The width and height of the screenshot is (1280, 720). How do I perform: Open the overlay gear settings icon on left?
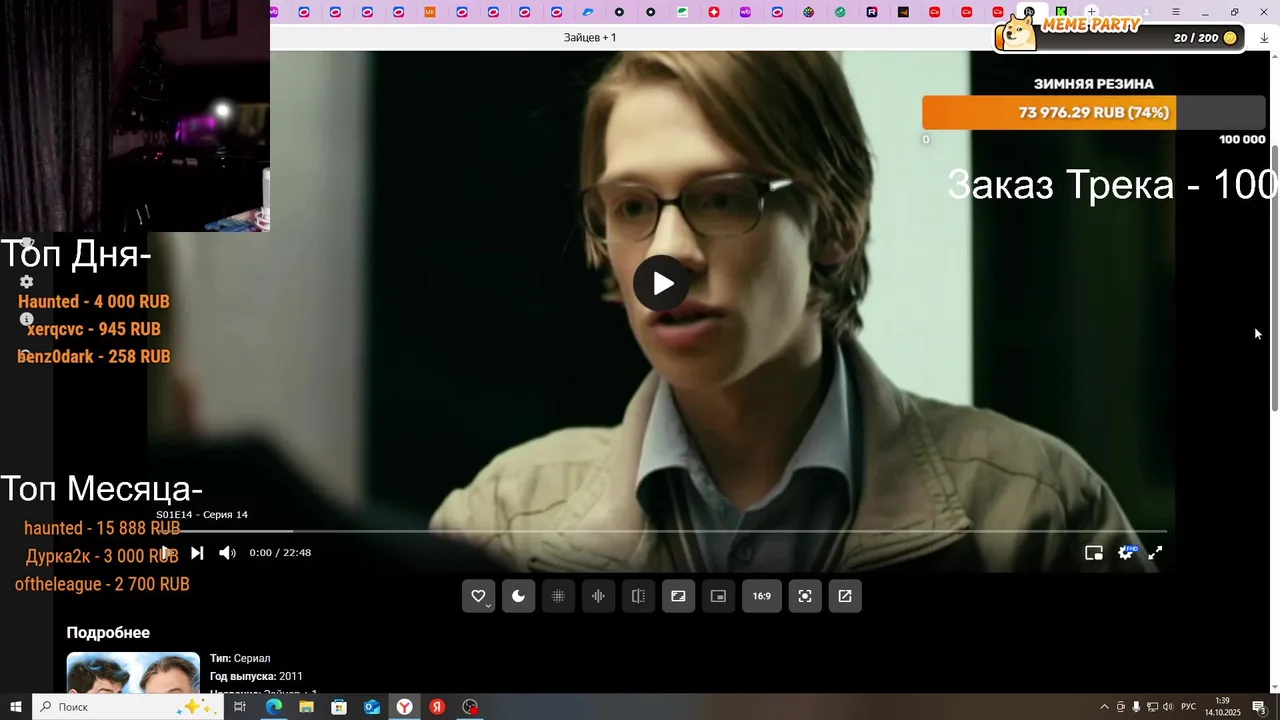pyautogui.click(x=27, y=282)
